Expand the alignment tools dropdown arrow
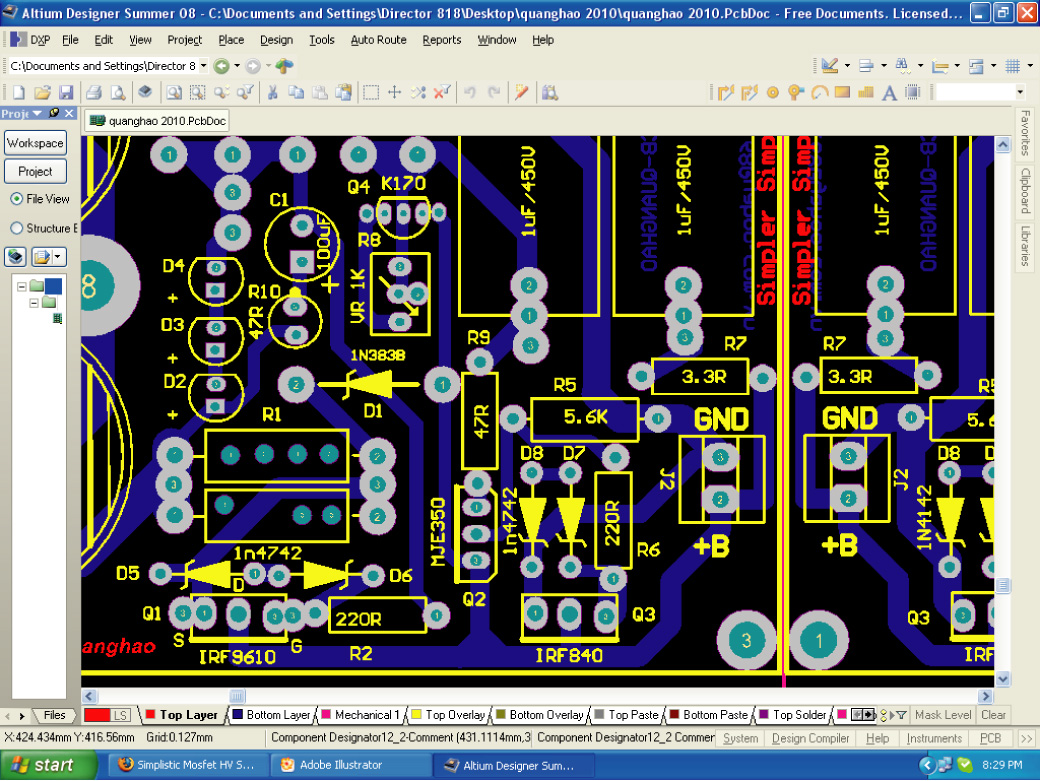This screenshot has width=1040, height=781. tap(883, 66)
